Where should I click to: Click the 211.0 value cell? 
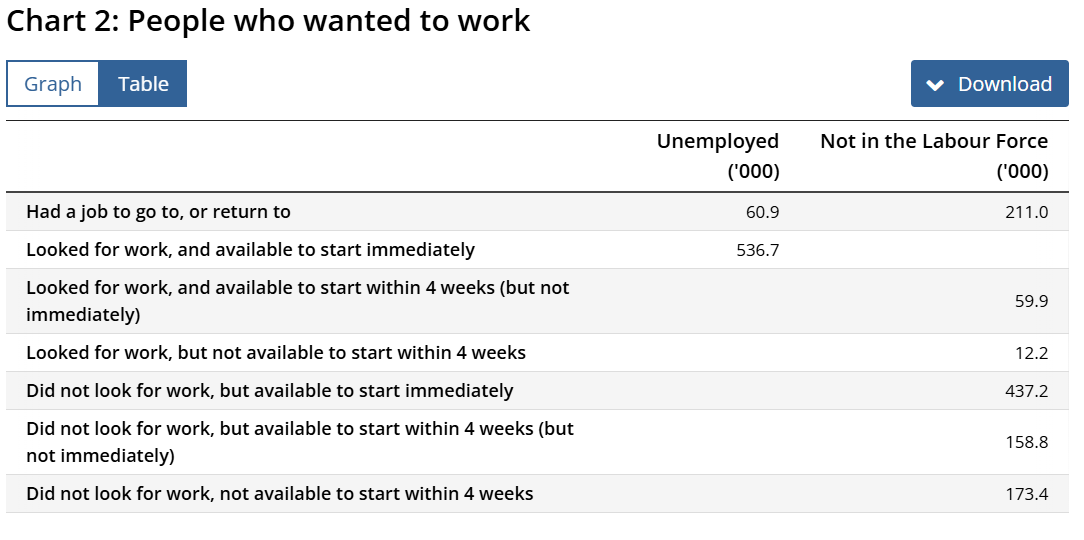(x=1027, y=212)
